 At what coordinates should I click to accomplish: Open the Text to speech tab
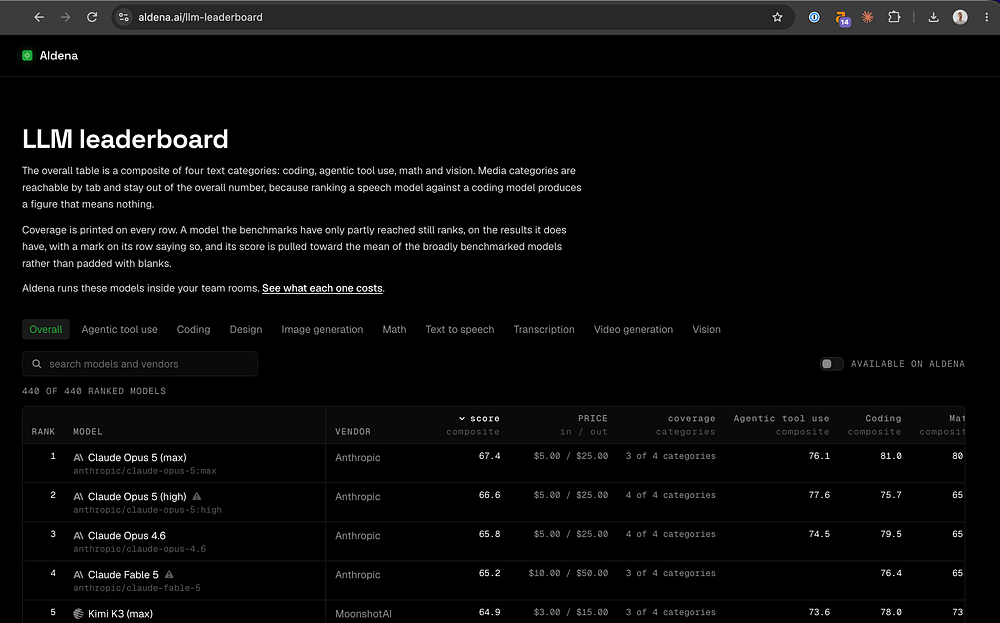pyautogui.click(x=460, y=329)
